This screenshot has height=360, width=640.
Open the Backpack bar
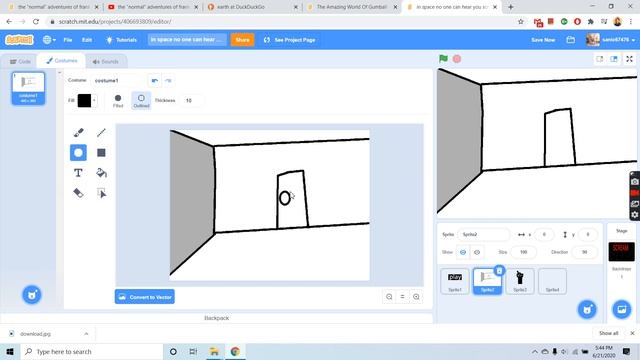(x=216, y=318)
